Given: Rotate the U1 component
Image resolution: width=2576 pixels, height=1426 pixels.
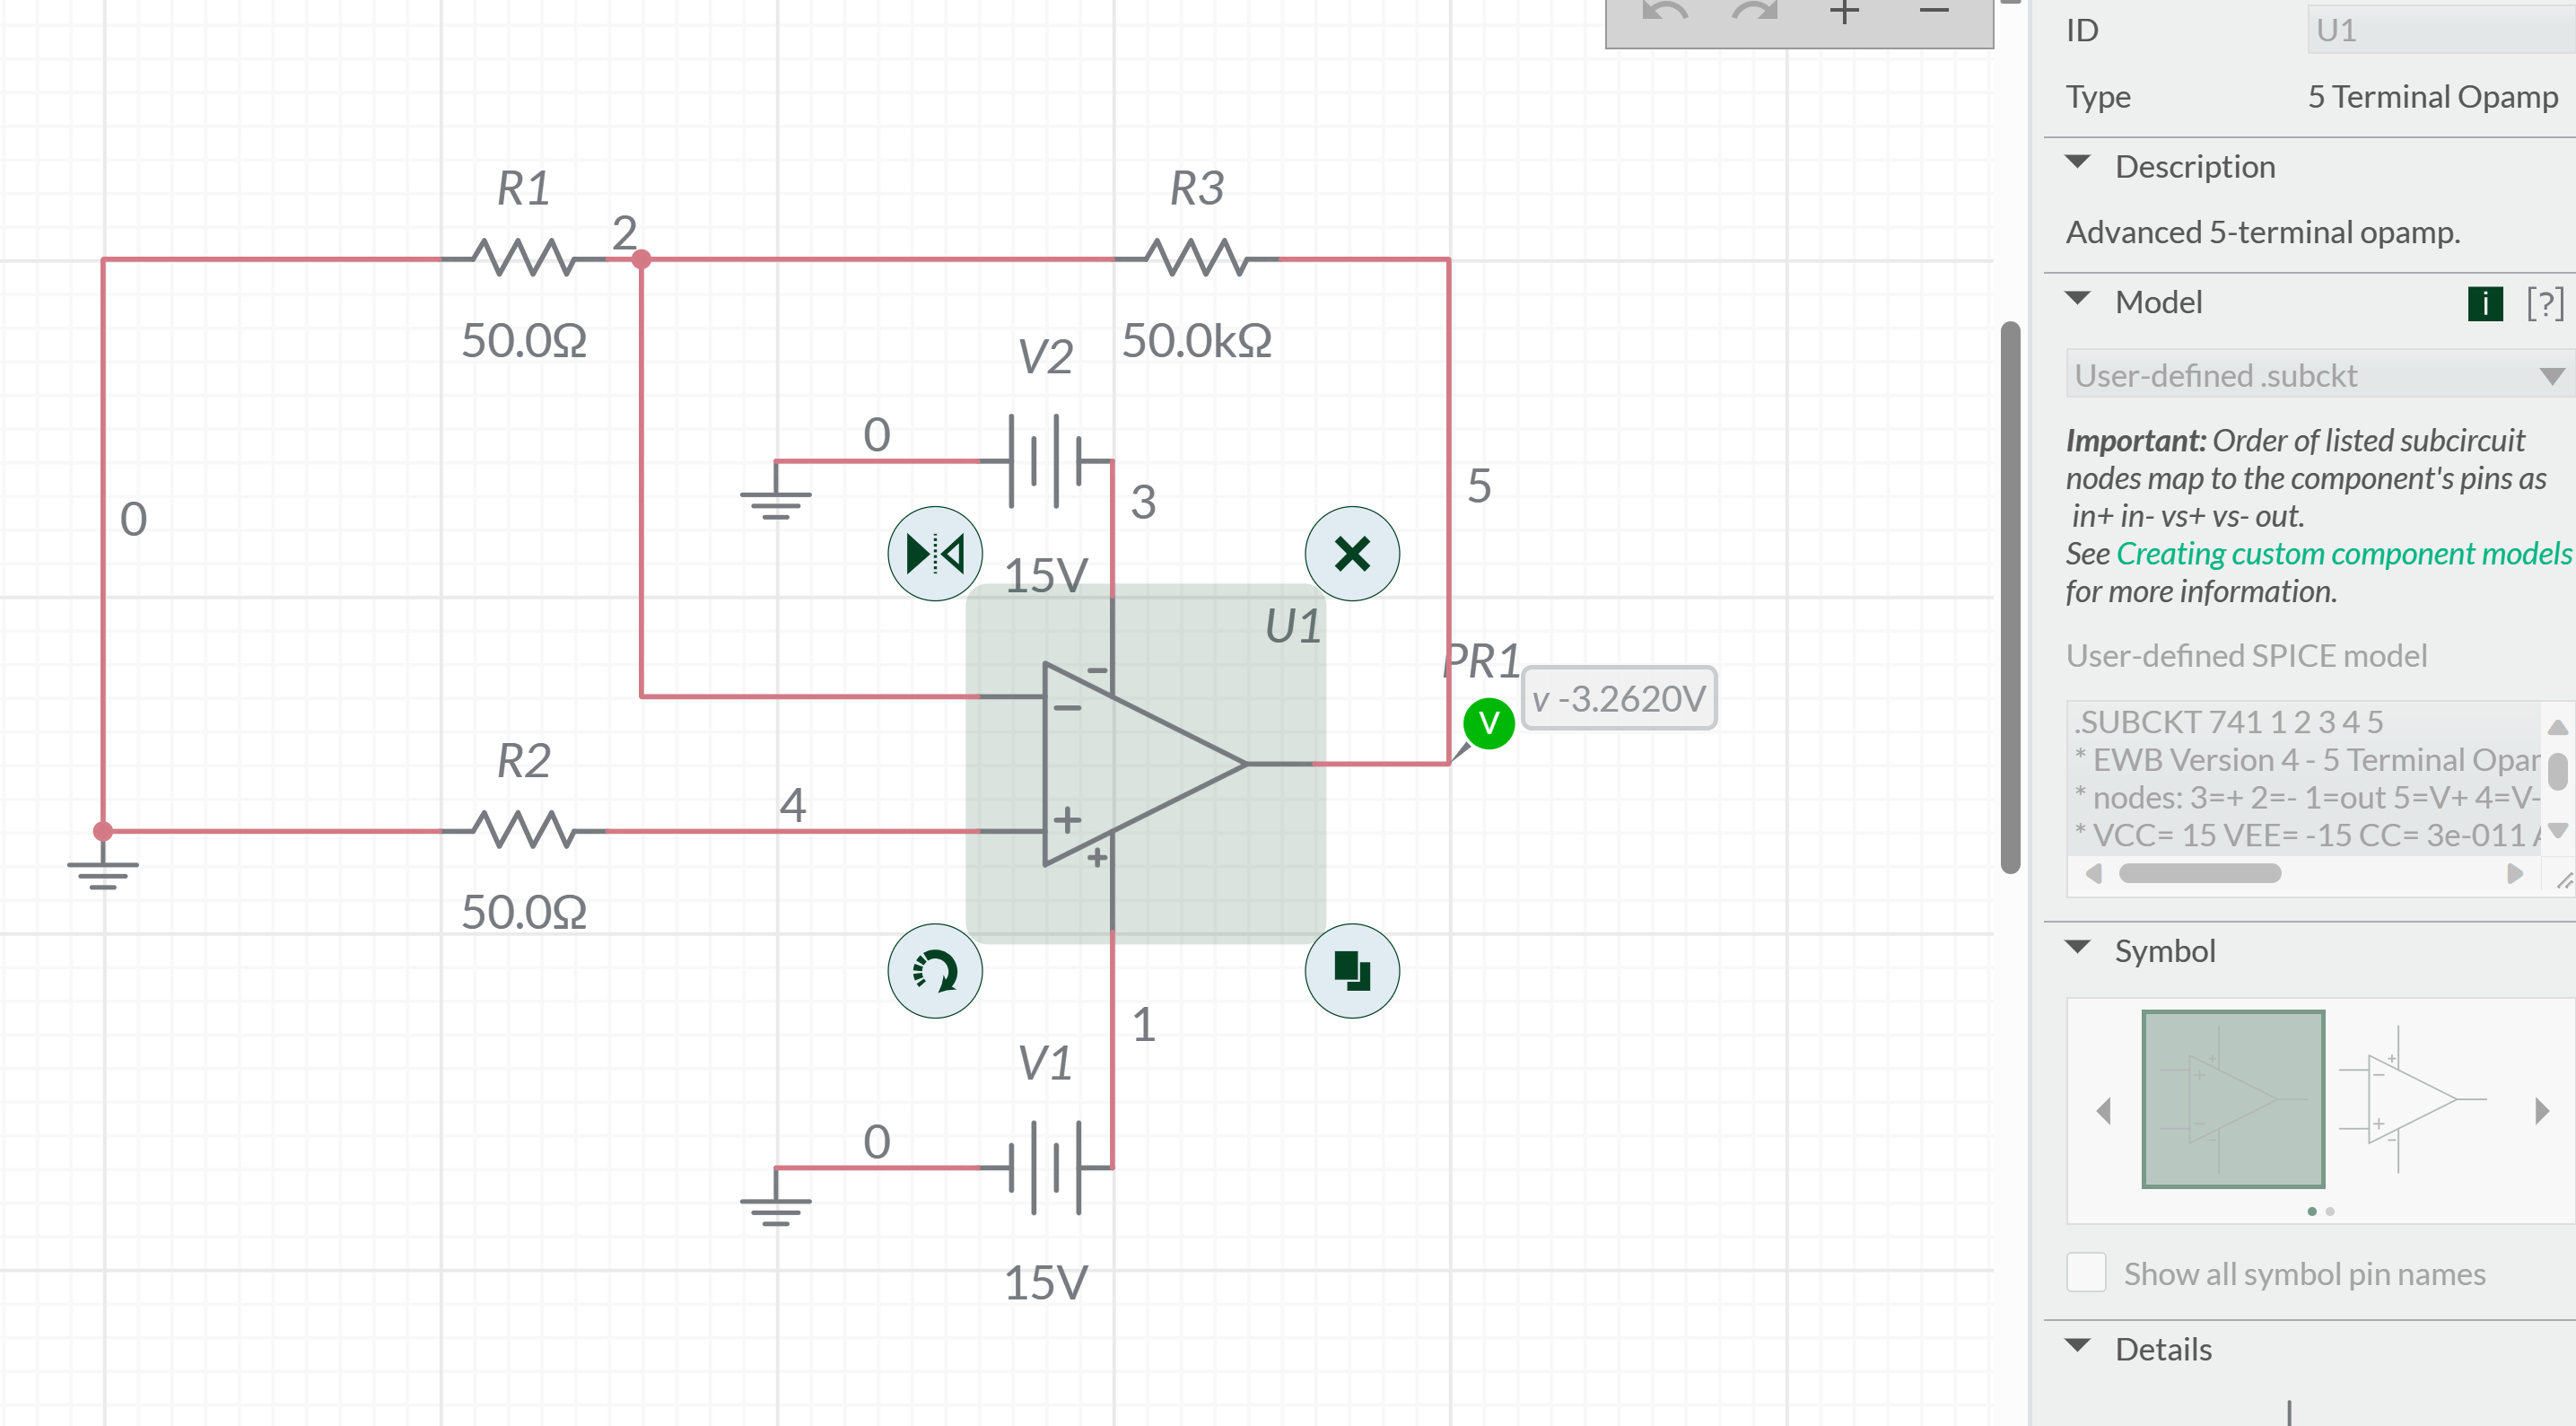Looking at the screenshot, I should click(934, 970).
